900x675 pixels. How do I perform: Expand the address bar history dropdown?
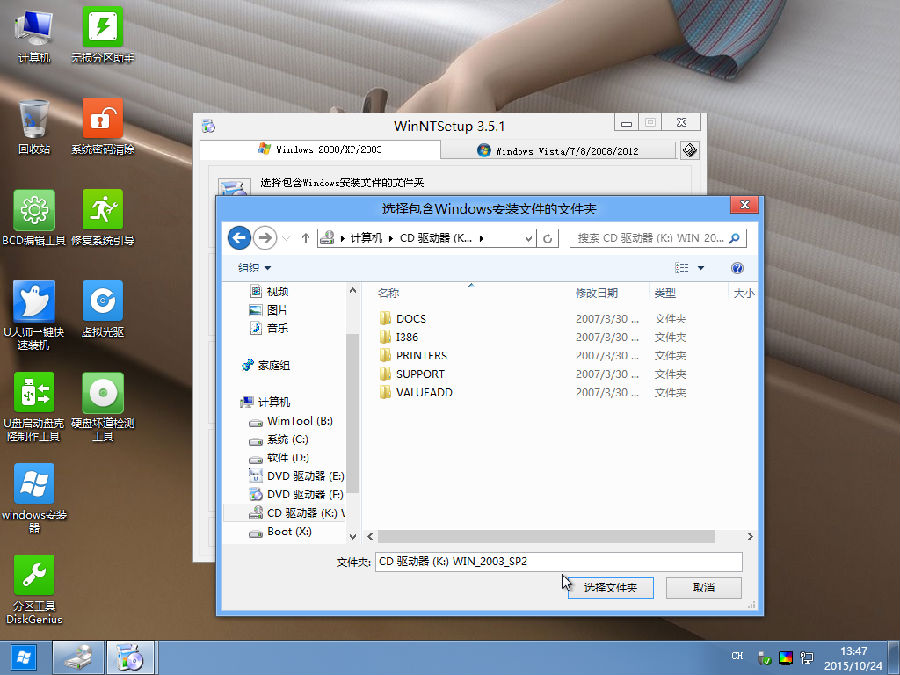pyautogui.click(x=529, y=238)
